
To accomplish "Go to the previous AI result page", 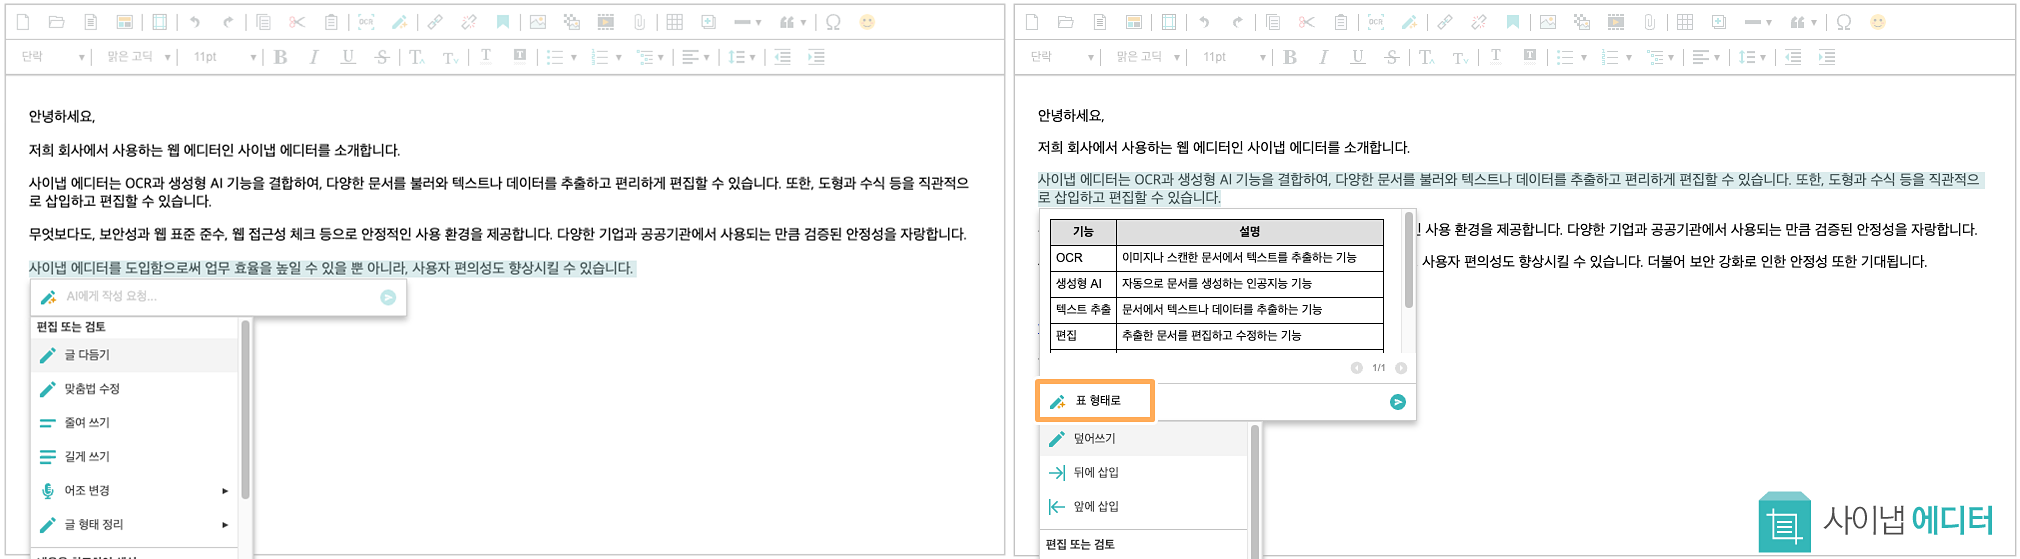I will 1356,368.
